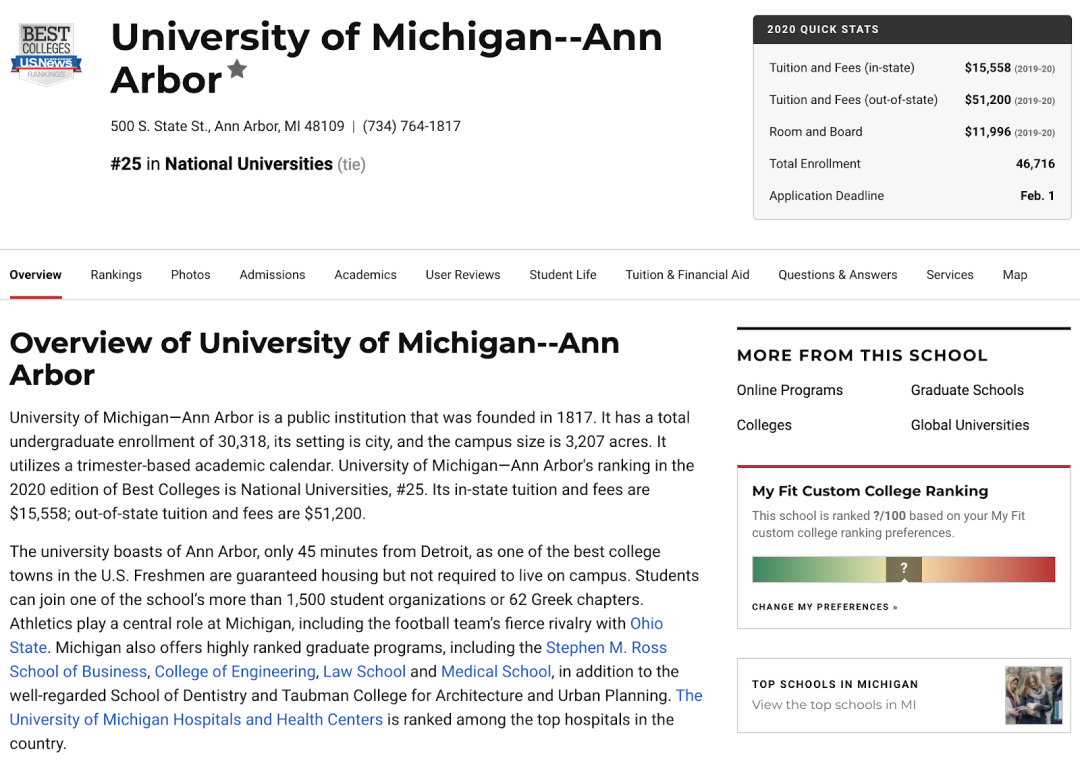Go to the Admissions tab
The width and height of the screenshot is (1080, 765).
pyautogui.click(x=272, y=275)
